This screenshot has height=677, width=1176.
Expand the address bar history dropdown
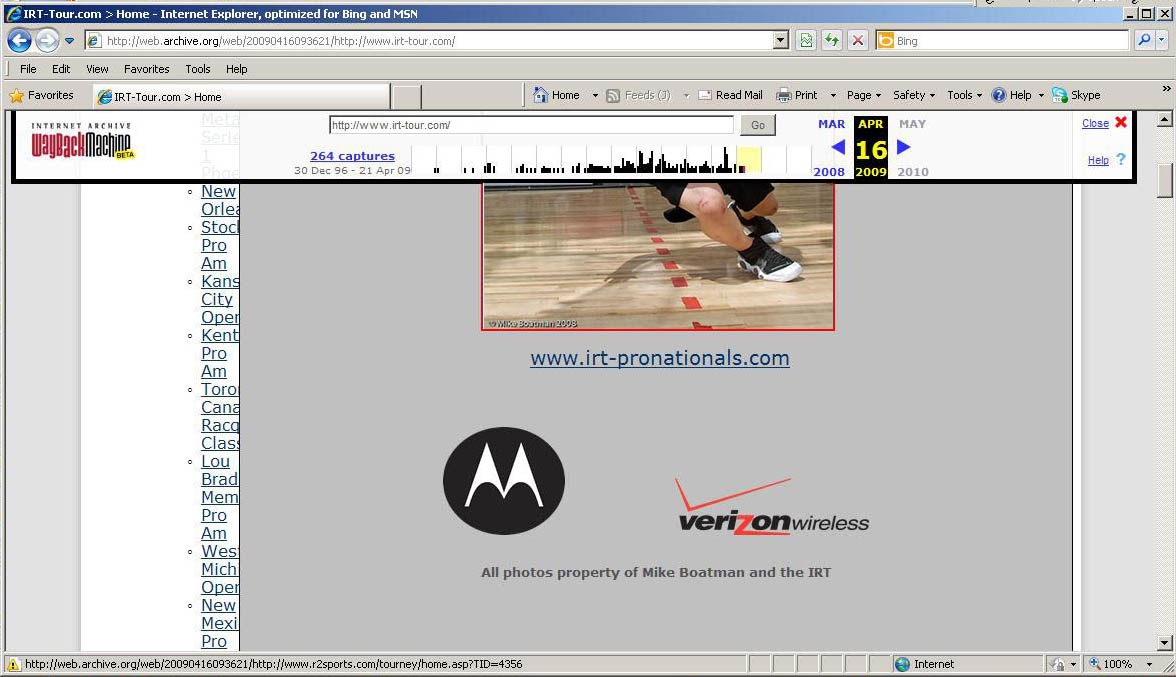781,40
